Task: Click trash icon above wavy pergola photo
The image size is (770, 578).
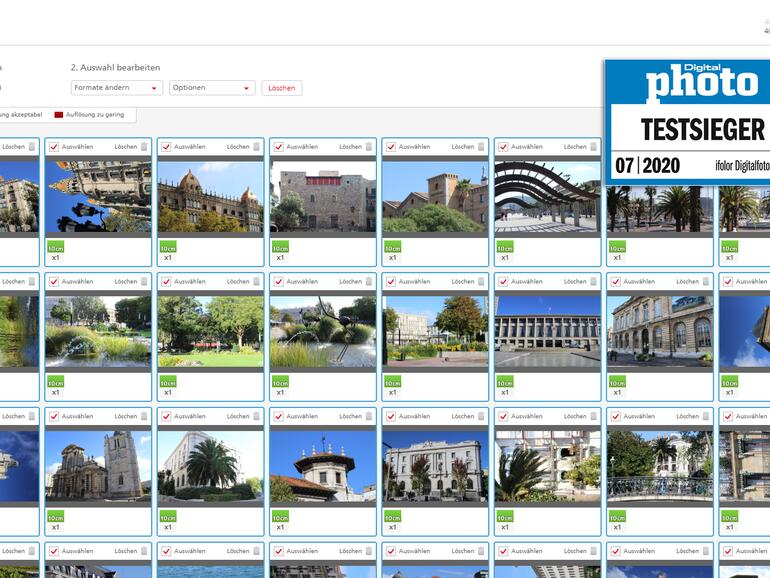Action: point(592,147)
